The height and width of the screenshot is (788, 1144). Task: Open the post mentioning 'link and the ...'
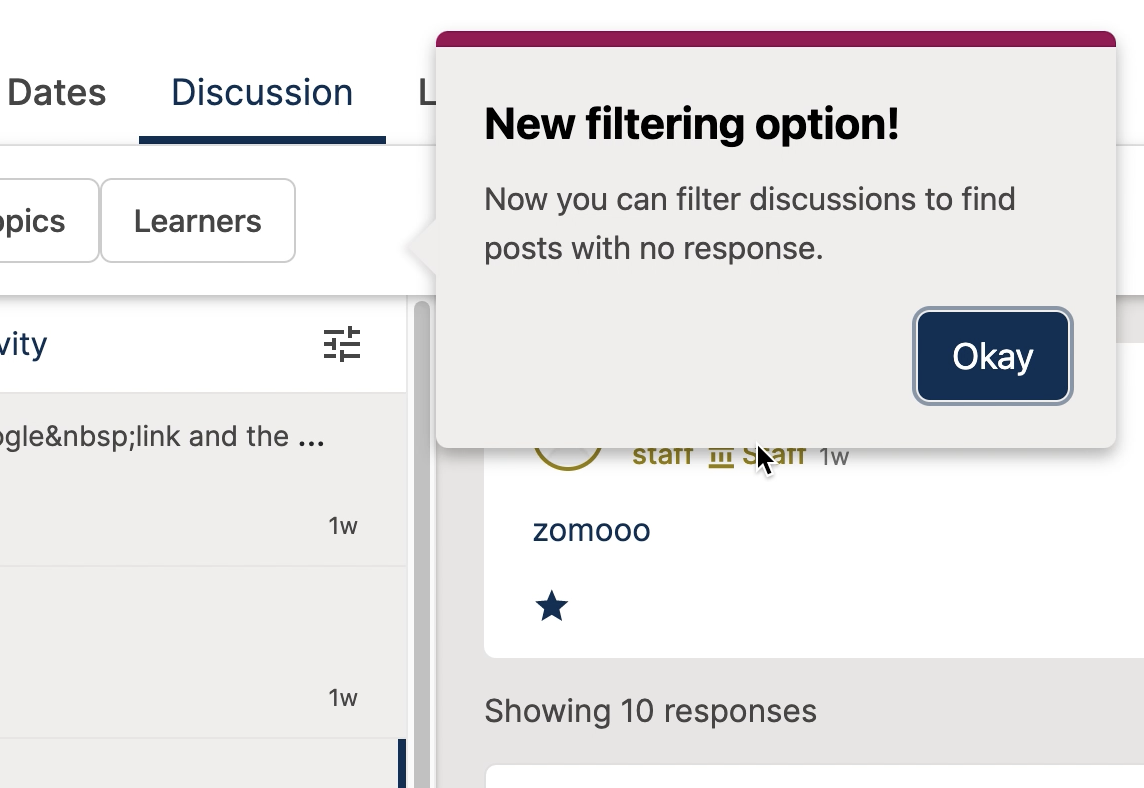click(x=160, y=437)
